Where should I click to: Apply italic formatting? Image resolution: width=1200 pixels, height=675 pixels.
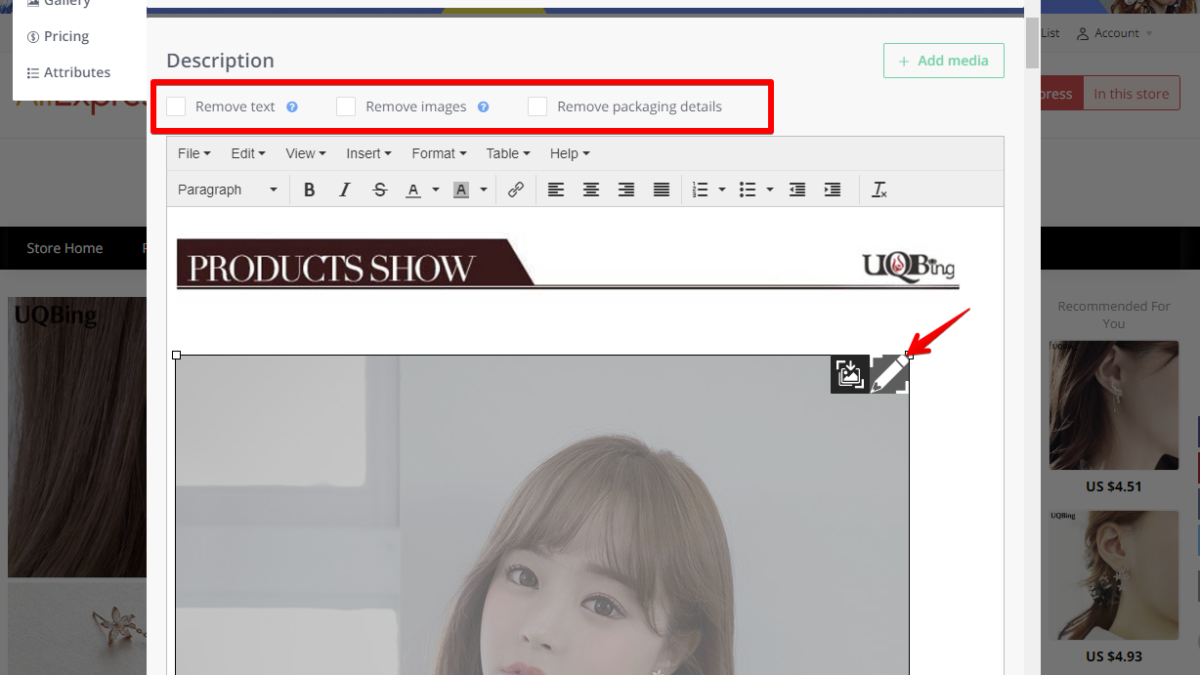click(344, 190)
